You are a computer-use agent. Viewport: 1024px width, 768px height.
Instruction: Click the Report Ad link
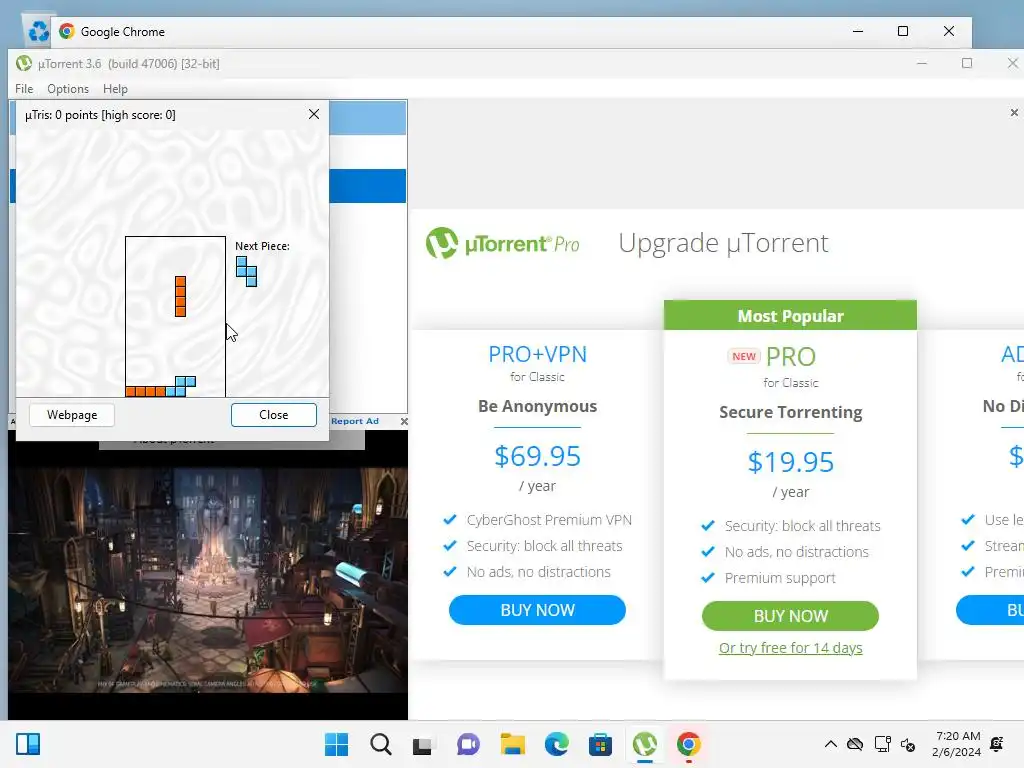[355, 421]
